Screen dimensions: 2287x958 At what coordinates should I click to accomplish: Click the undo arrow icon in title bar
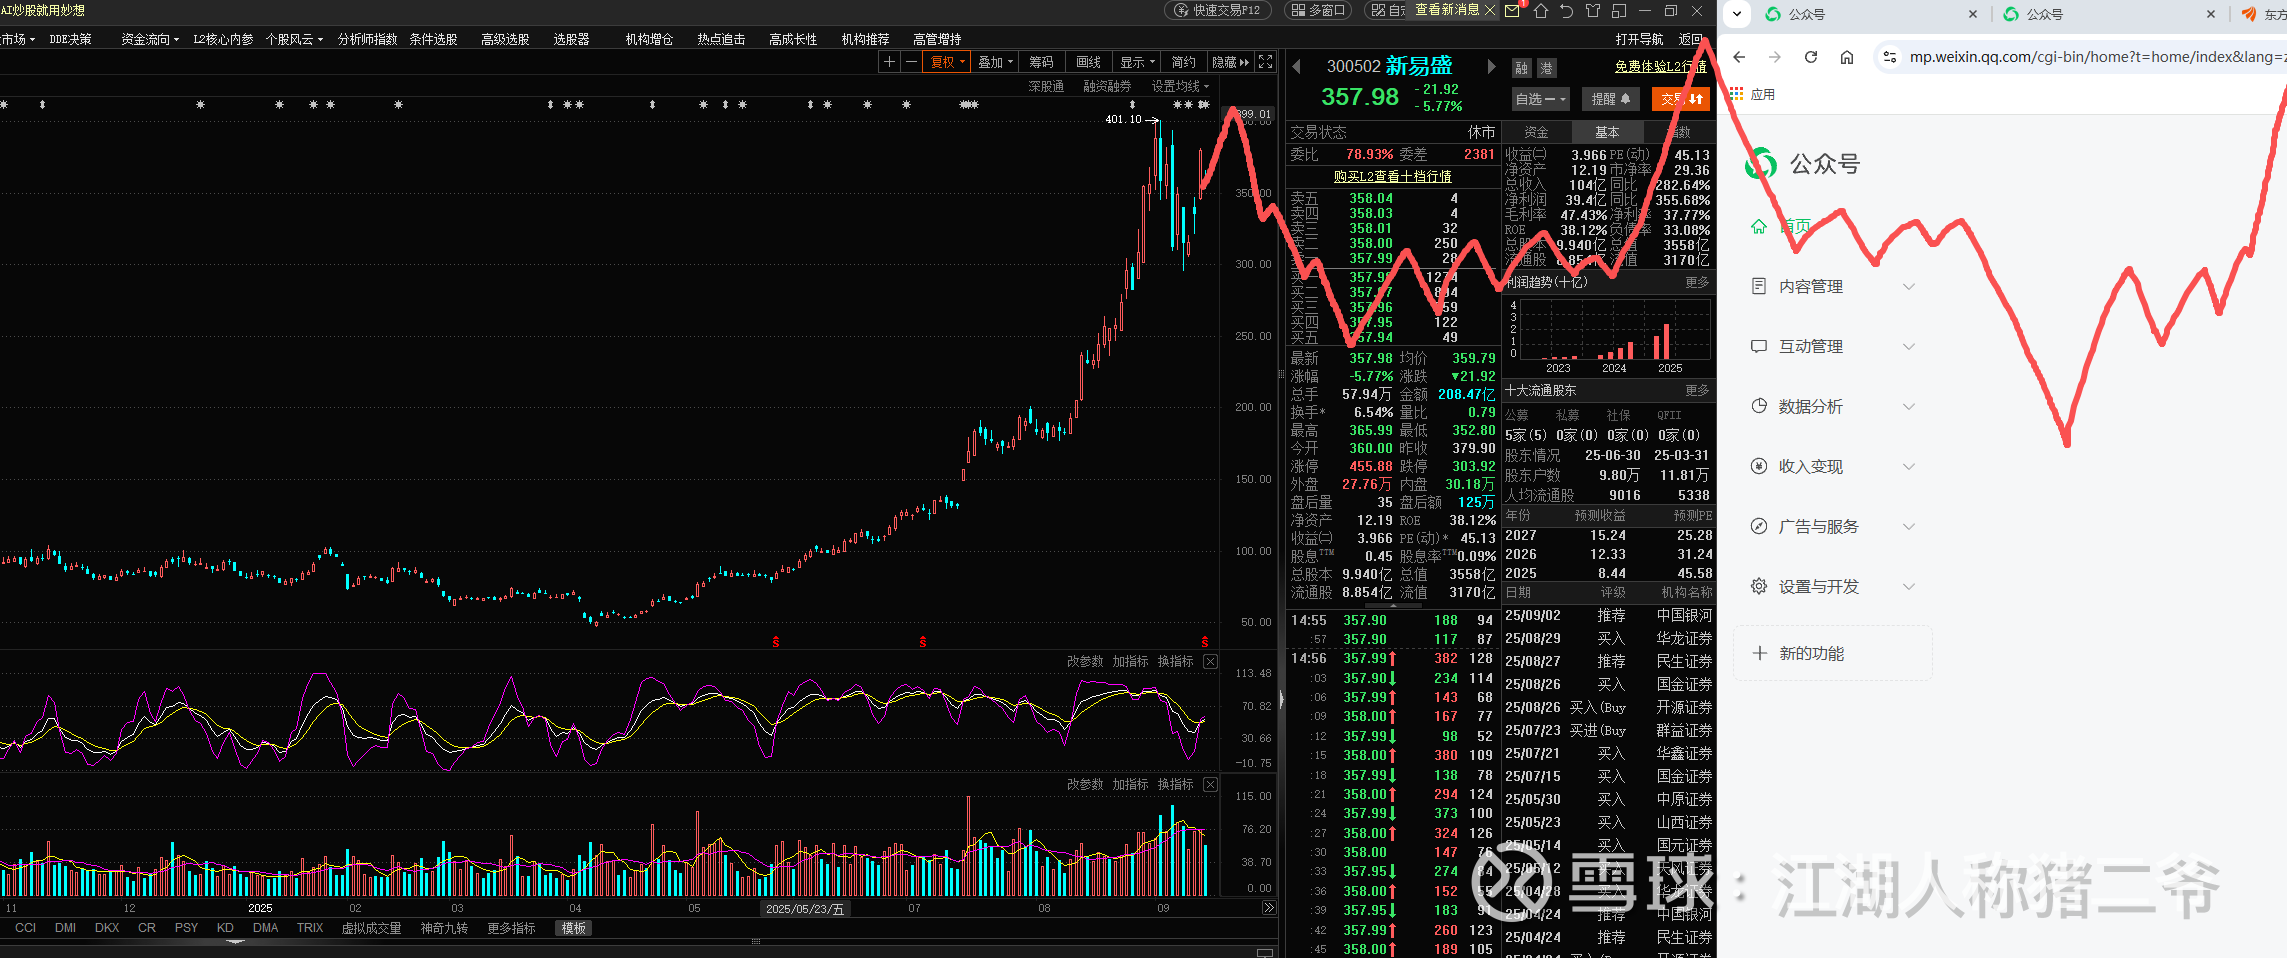(x=1566, y=11)
